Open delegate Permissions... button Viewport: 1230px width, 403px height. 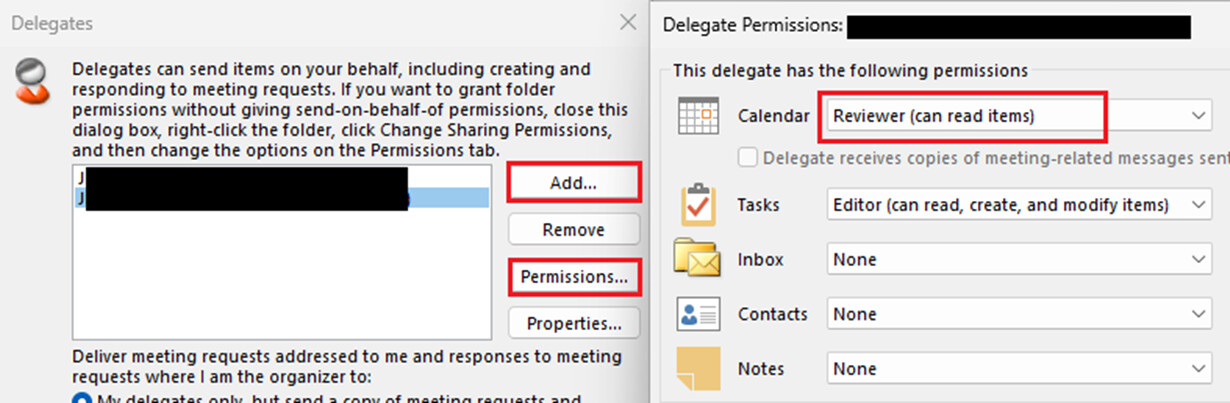tap(574, 277)
